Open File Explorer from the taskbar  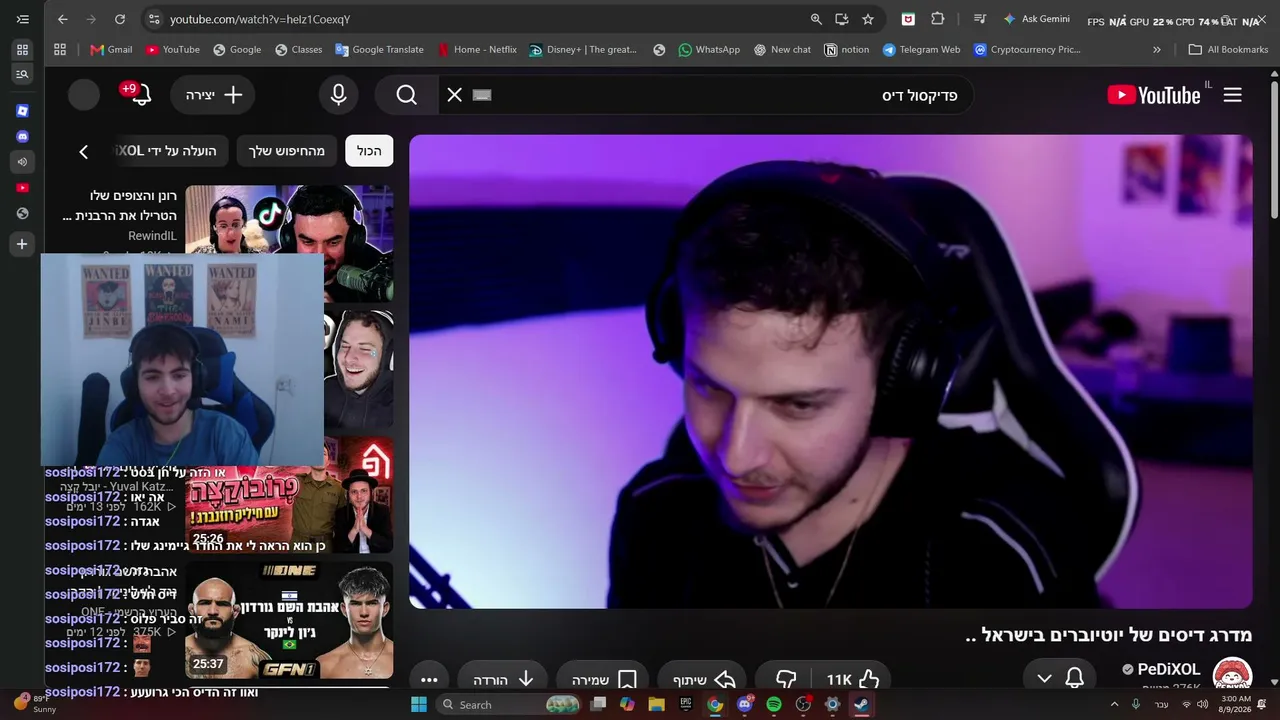(x=657, y=704)
